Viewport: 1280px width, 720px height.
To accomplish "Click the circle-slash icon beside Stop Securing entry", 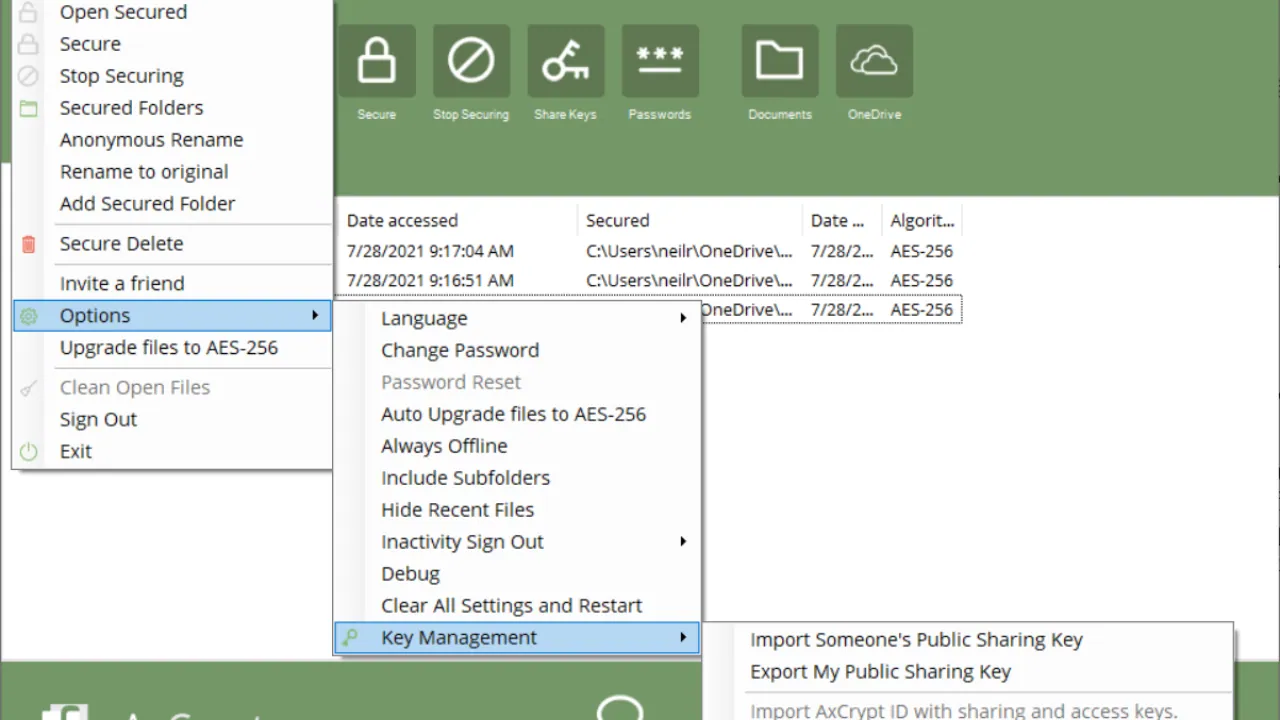I will 28,76.
